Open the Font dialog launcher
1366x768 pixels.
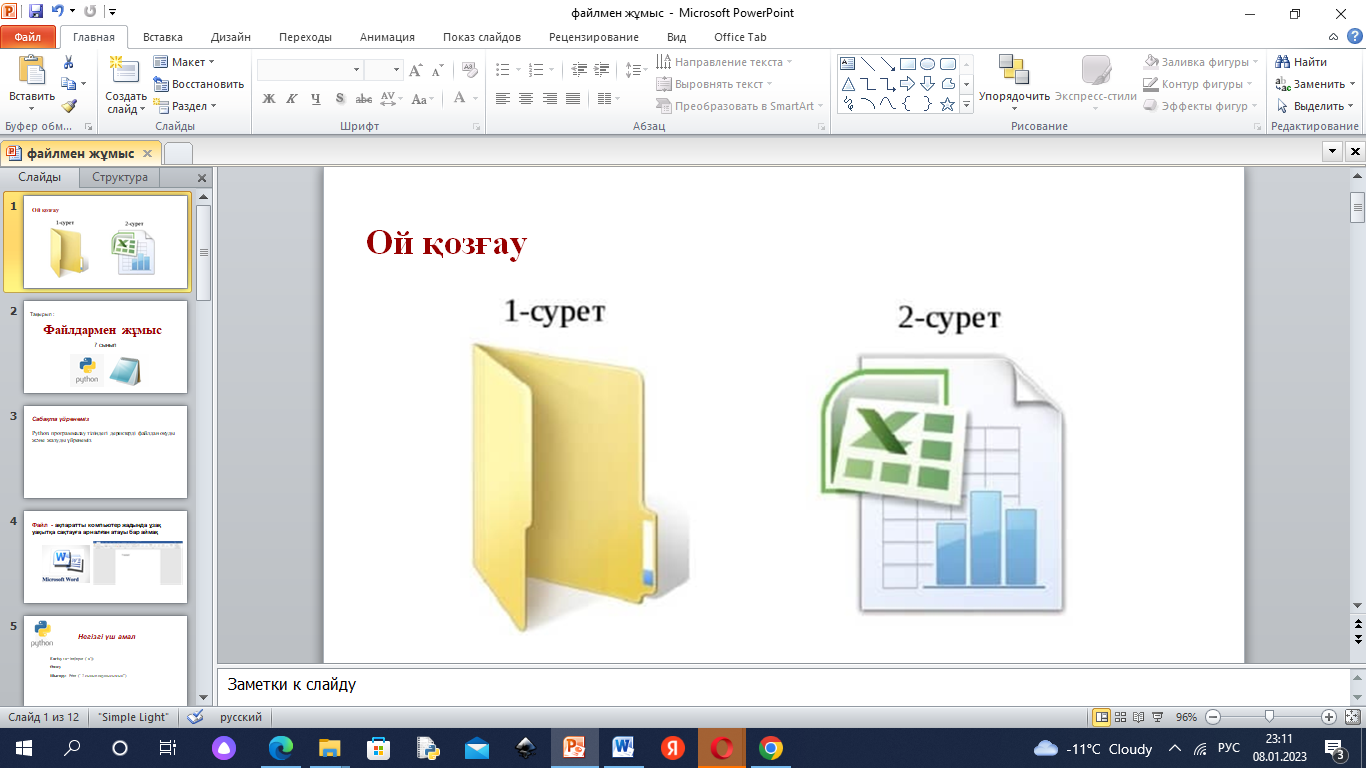[478, 127]
